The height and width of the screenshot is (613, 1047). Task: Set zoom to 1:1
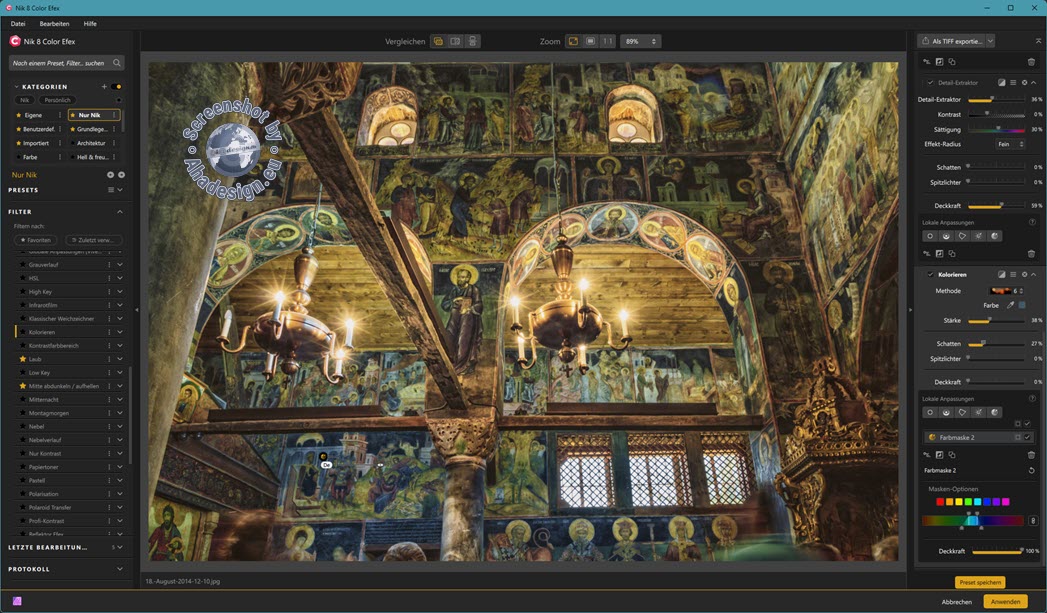pyautogui.click(x=608, y=41)
